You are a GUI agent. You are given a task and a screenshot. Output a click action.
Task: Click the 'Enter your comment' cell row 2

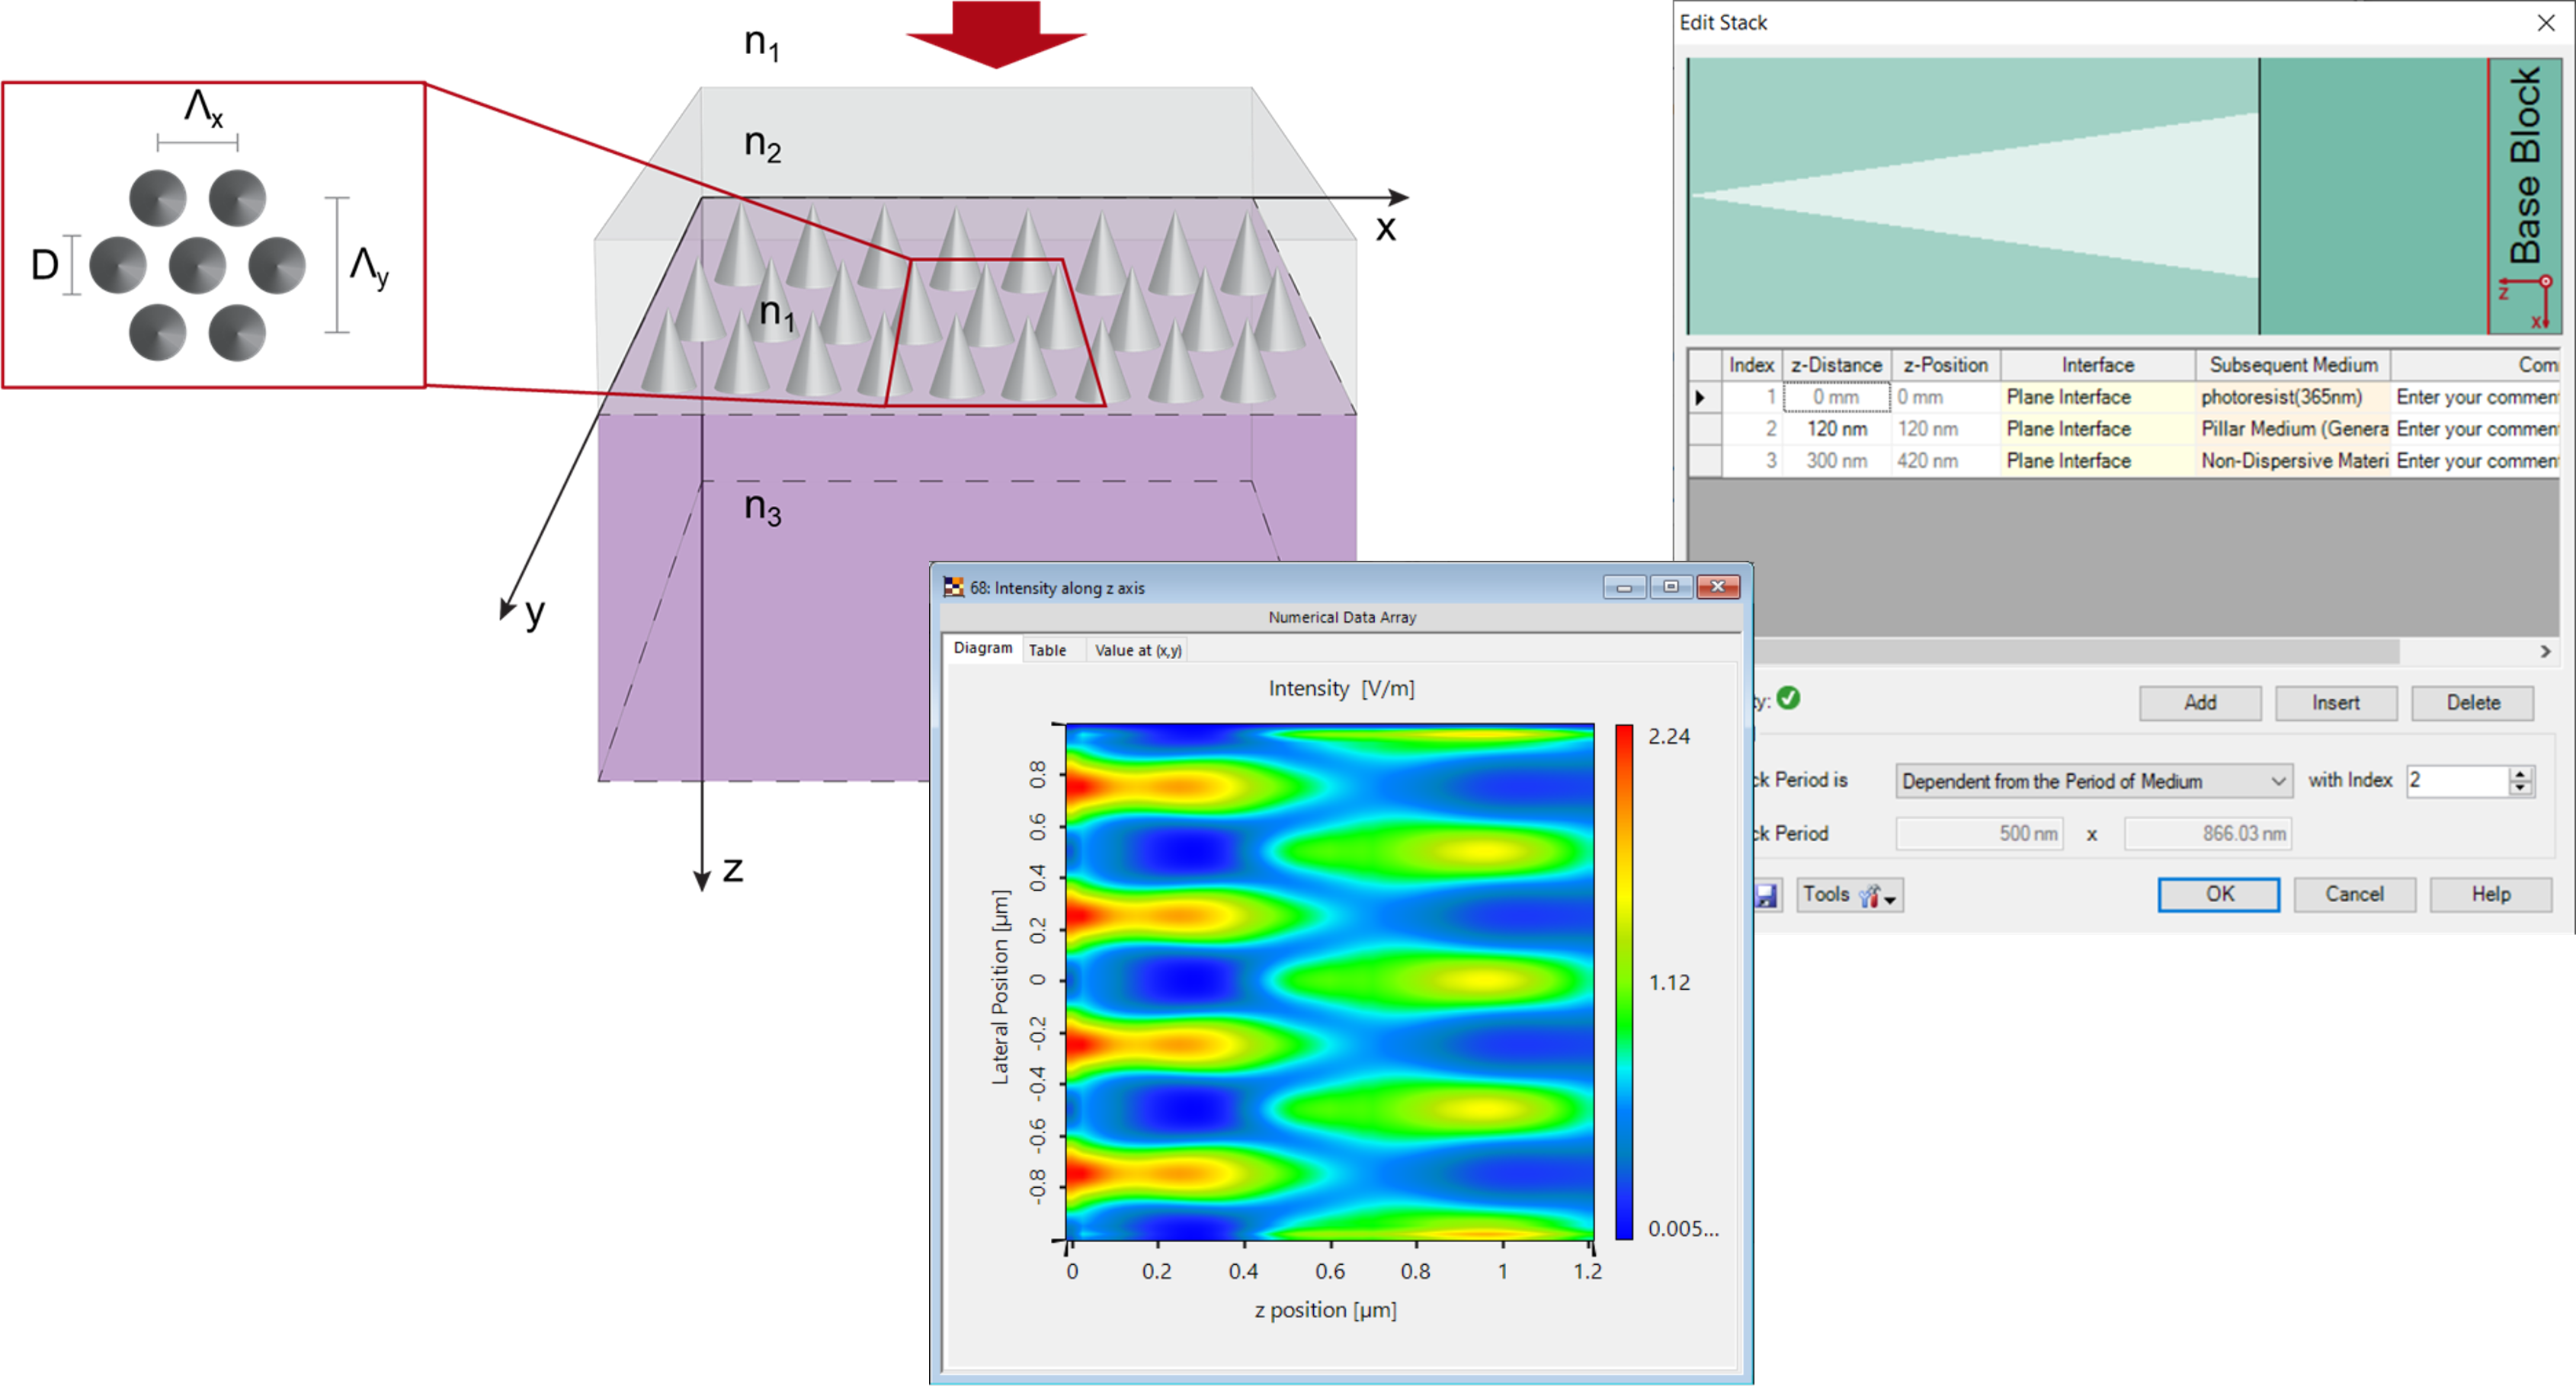(2476, 429)
